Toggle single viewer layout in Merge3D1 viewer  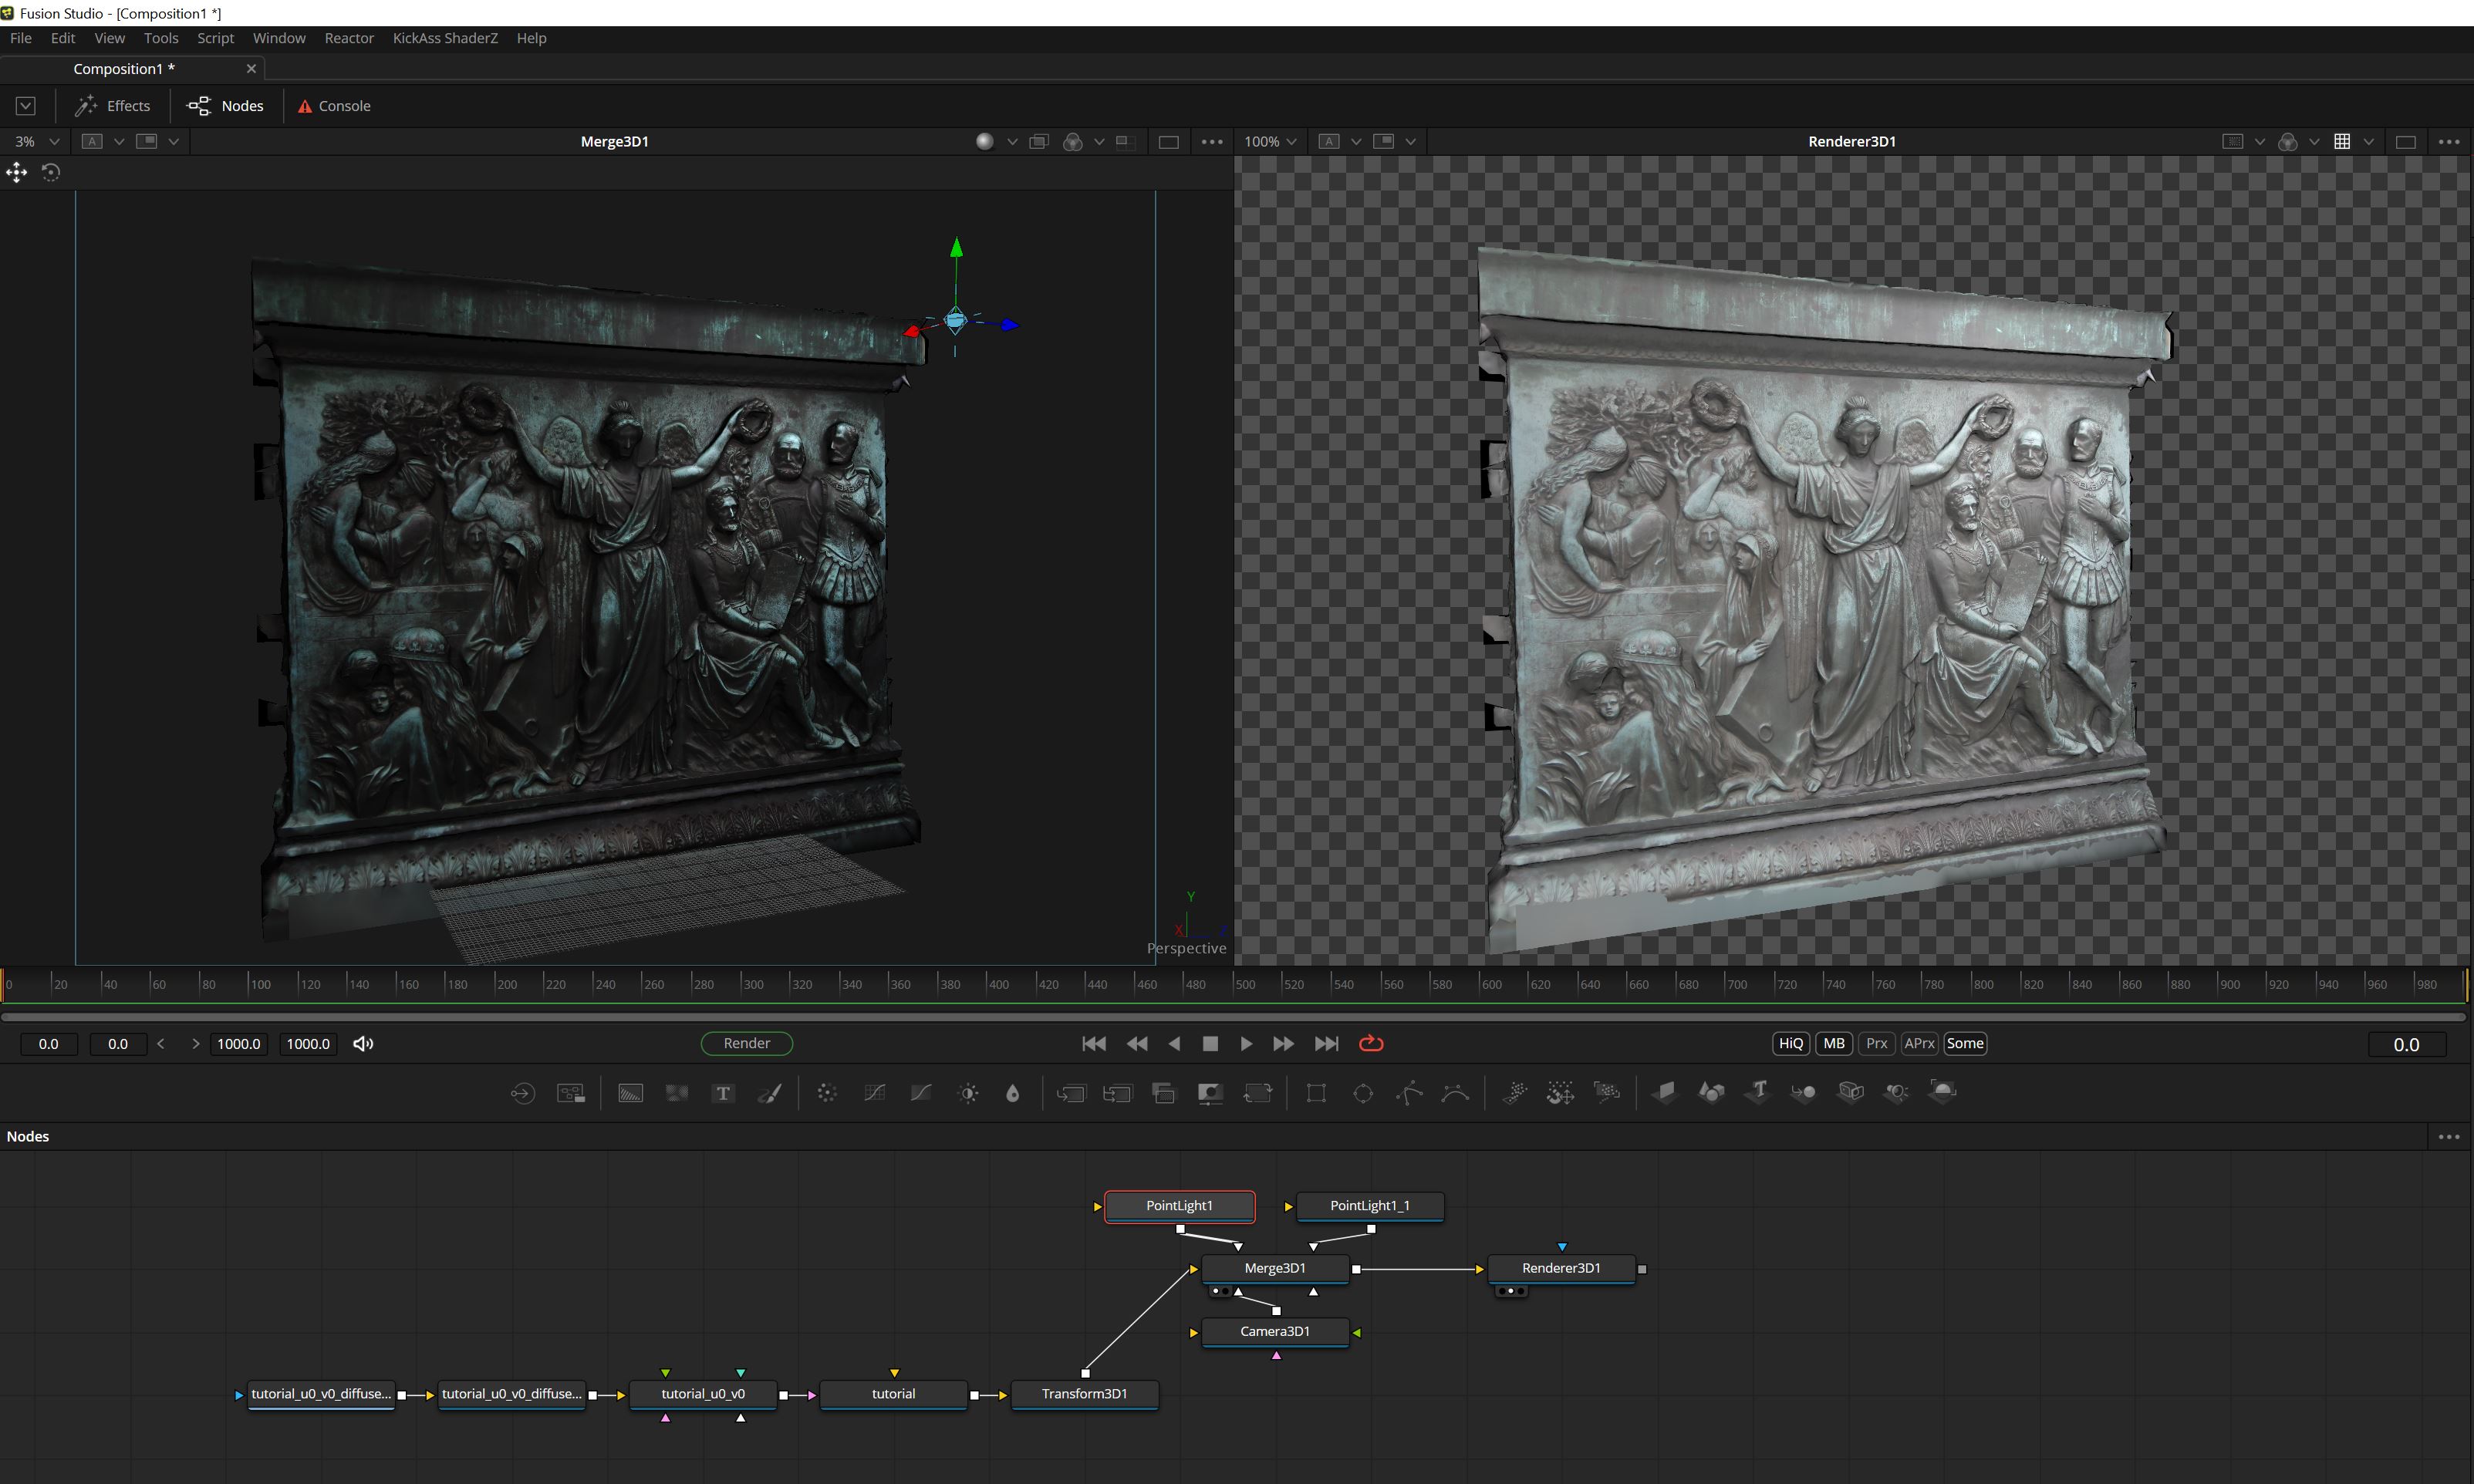(x=1168, y=142)
